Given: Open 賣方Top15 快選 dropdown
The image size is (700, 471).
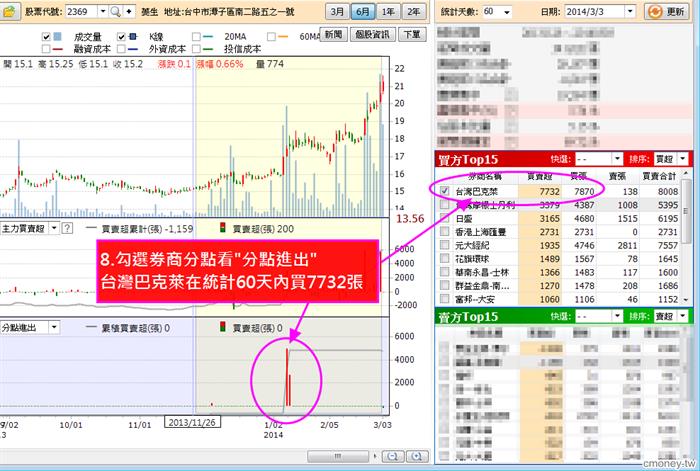Looking at the screenshot, I should click(617, 316).
